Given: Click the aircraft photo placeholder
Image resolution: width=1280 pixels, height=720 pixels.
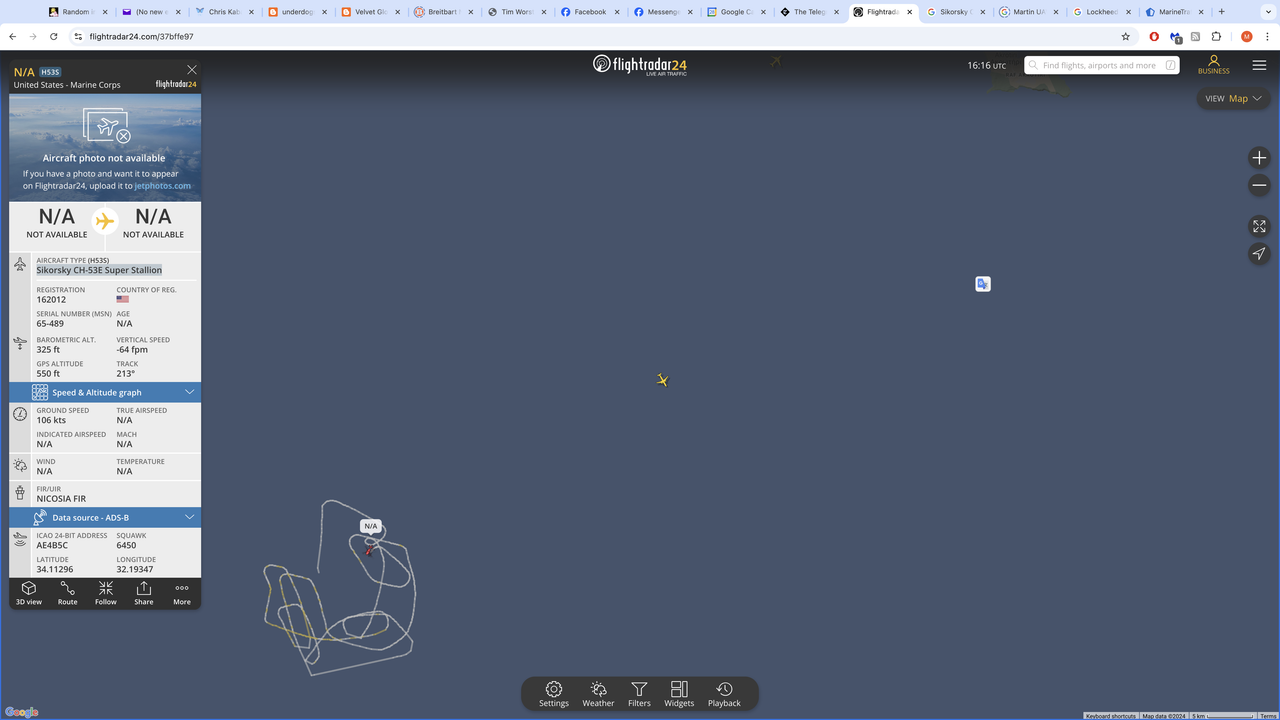Looking at the screenshot, I should click(105, 148).
